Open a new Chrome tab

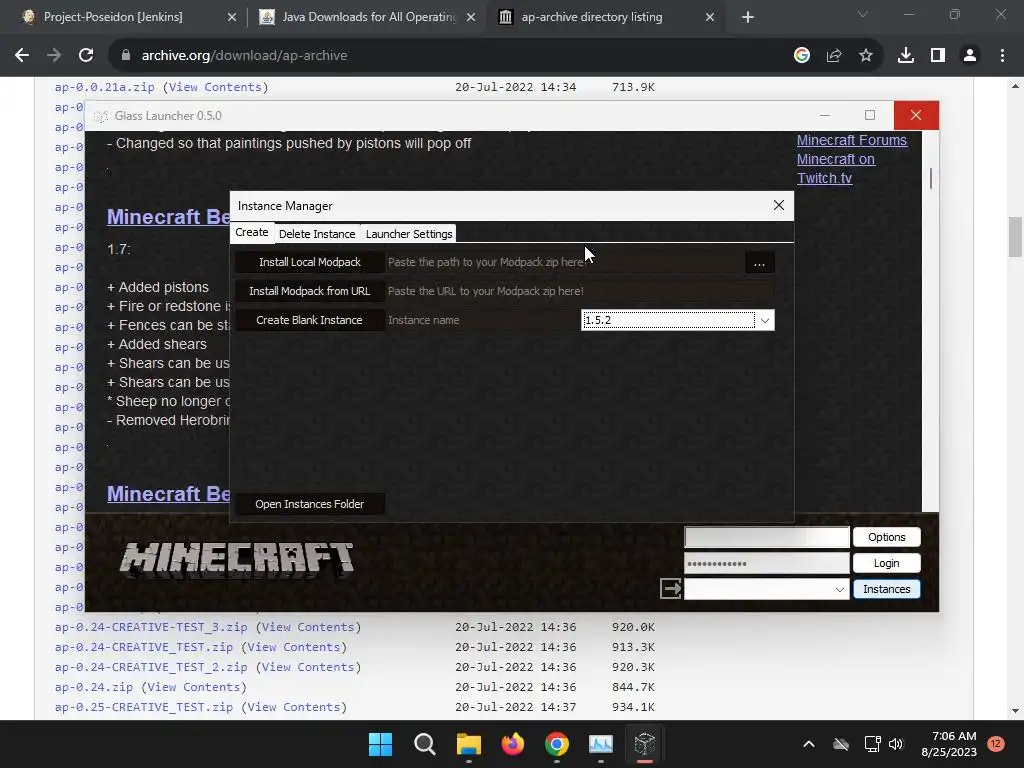748,17
